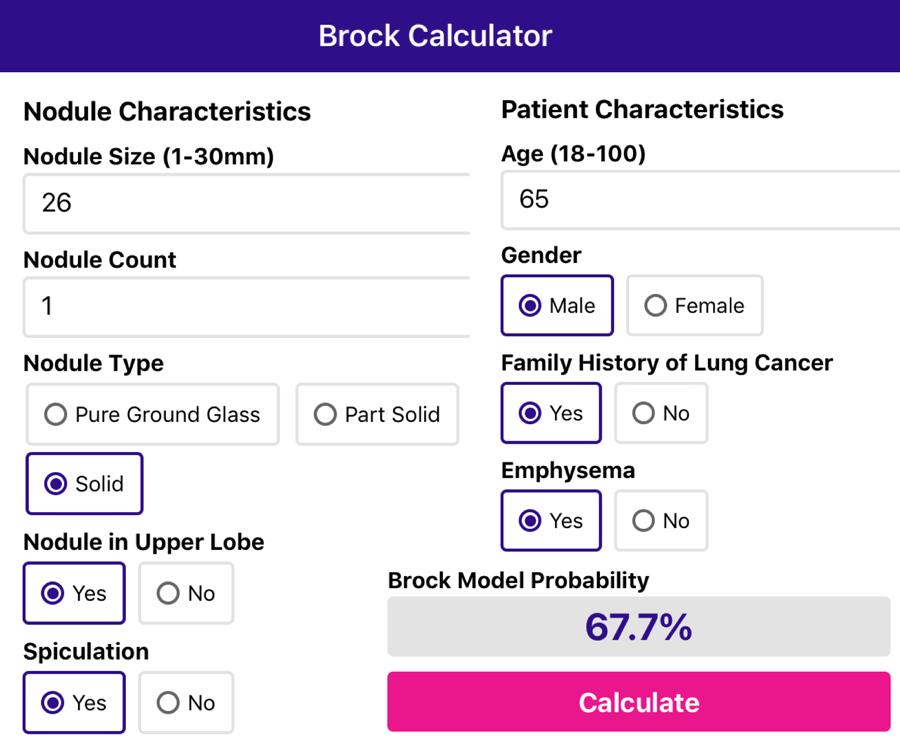Set Emphysema to No
The image size is (900, 737).
661,521
